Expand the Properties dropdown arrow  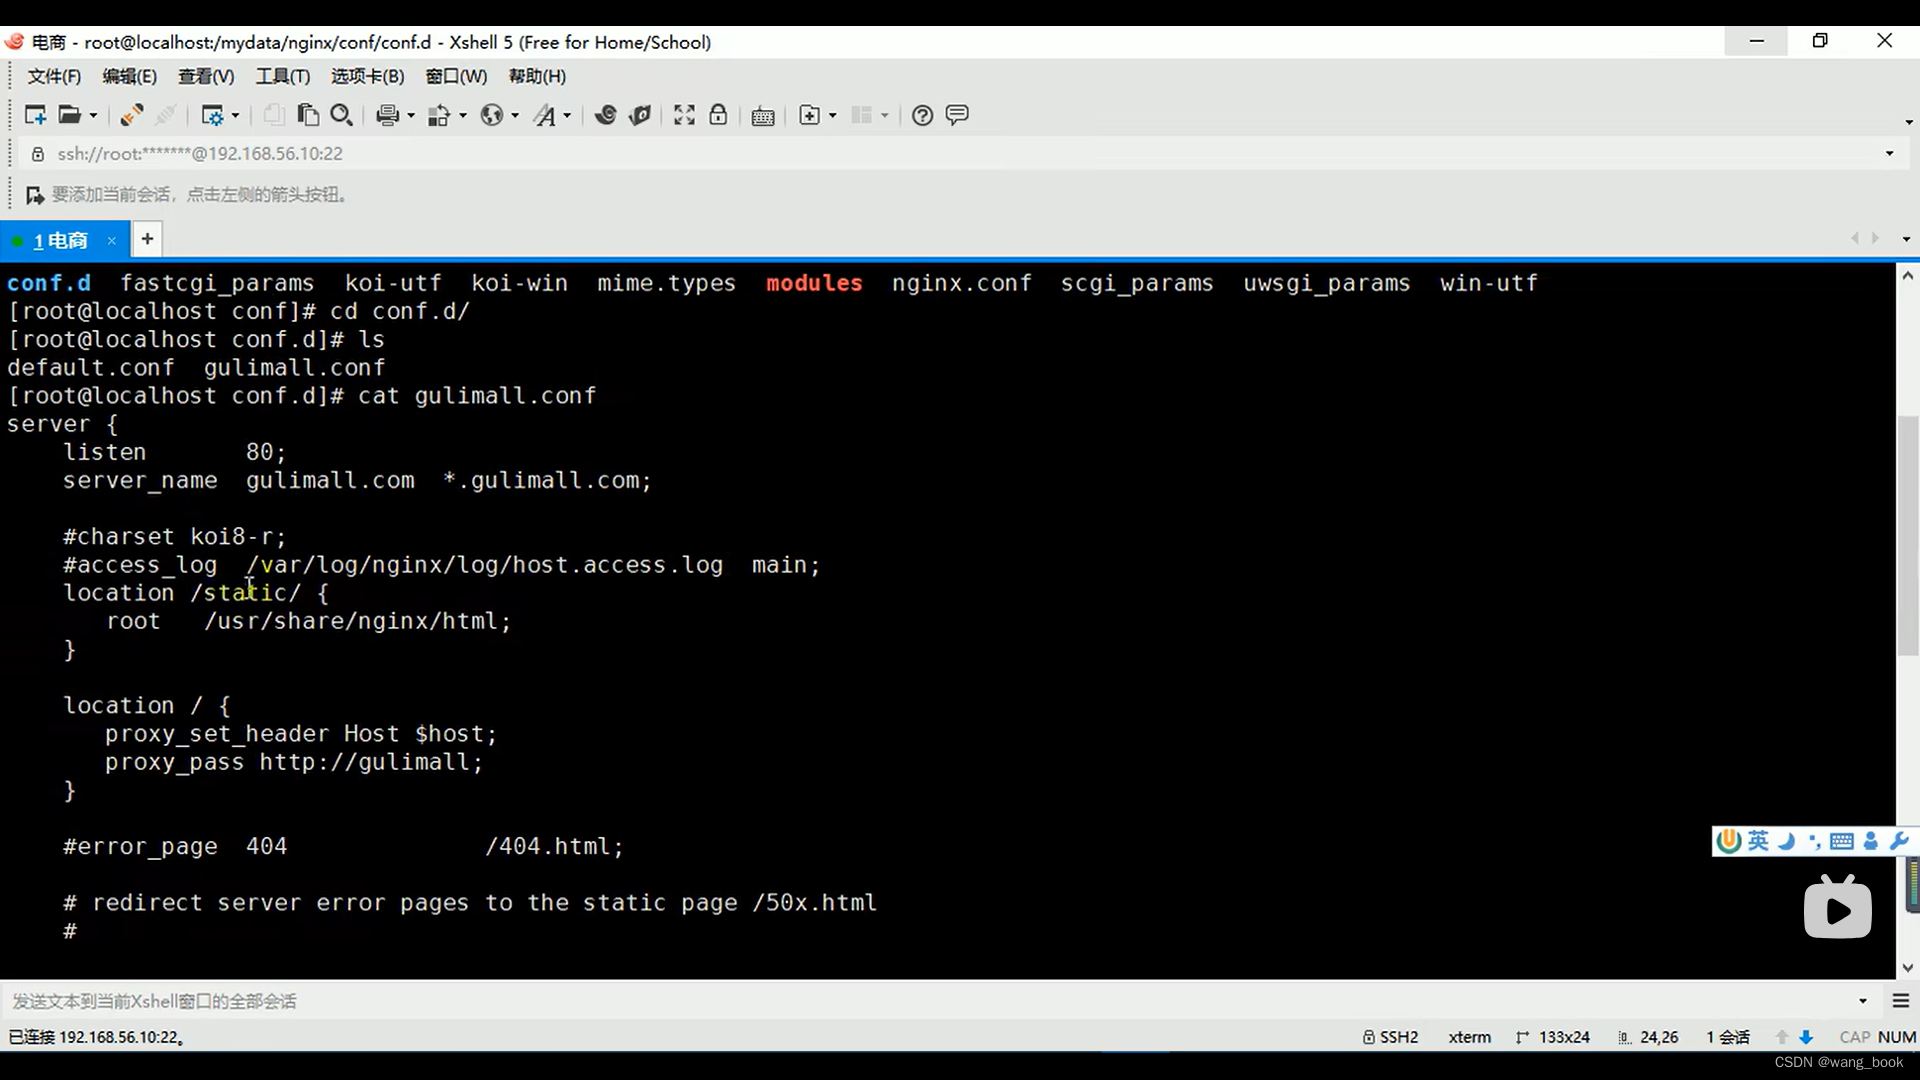pyautogui.click(x=236, y=116)
